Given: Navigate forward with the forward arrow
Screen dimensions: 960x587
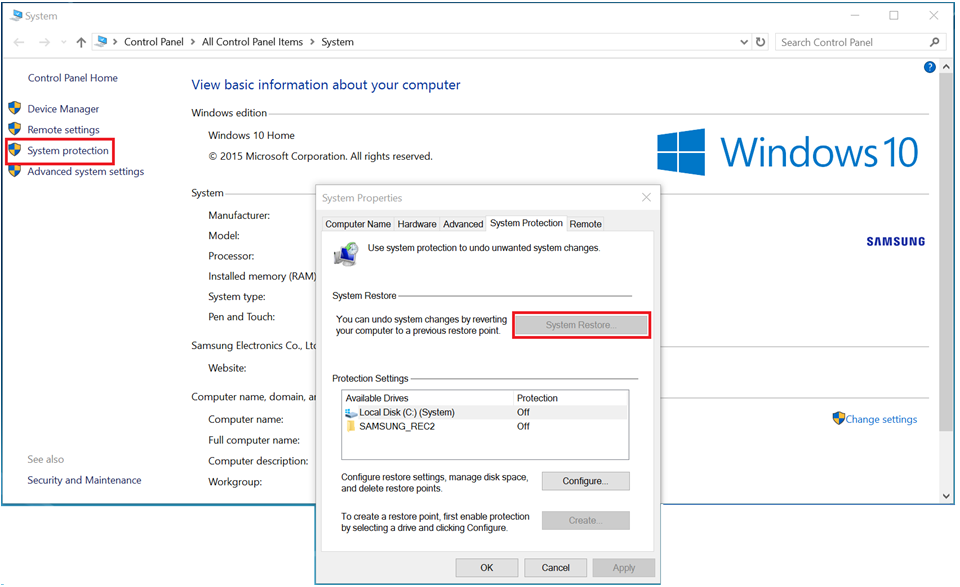Looking at the screenshot, I should coord(44,42).
